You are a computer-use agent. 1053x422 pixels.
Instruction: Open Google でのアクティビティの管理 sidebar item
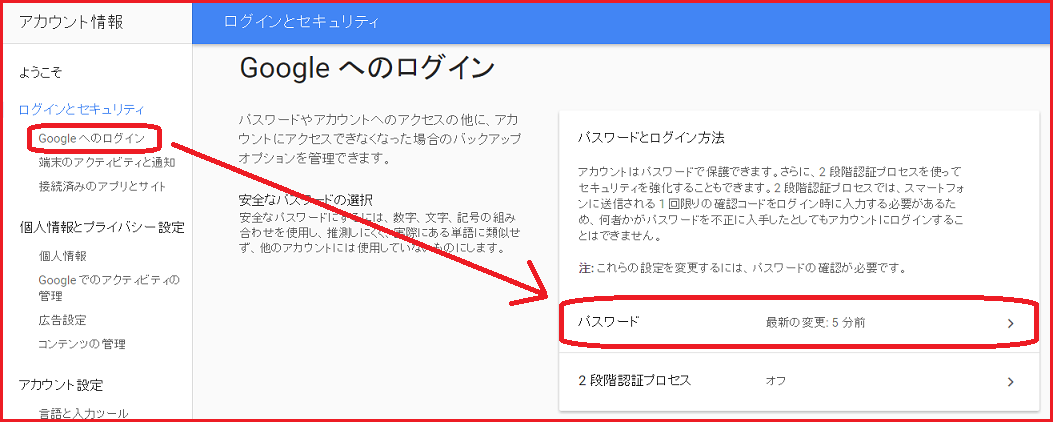tap(109, 288)
